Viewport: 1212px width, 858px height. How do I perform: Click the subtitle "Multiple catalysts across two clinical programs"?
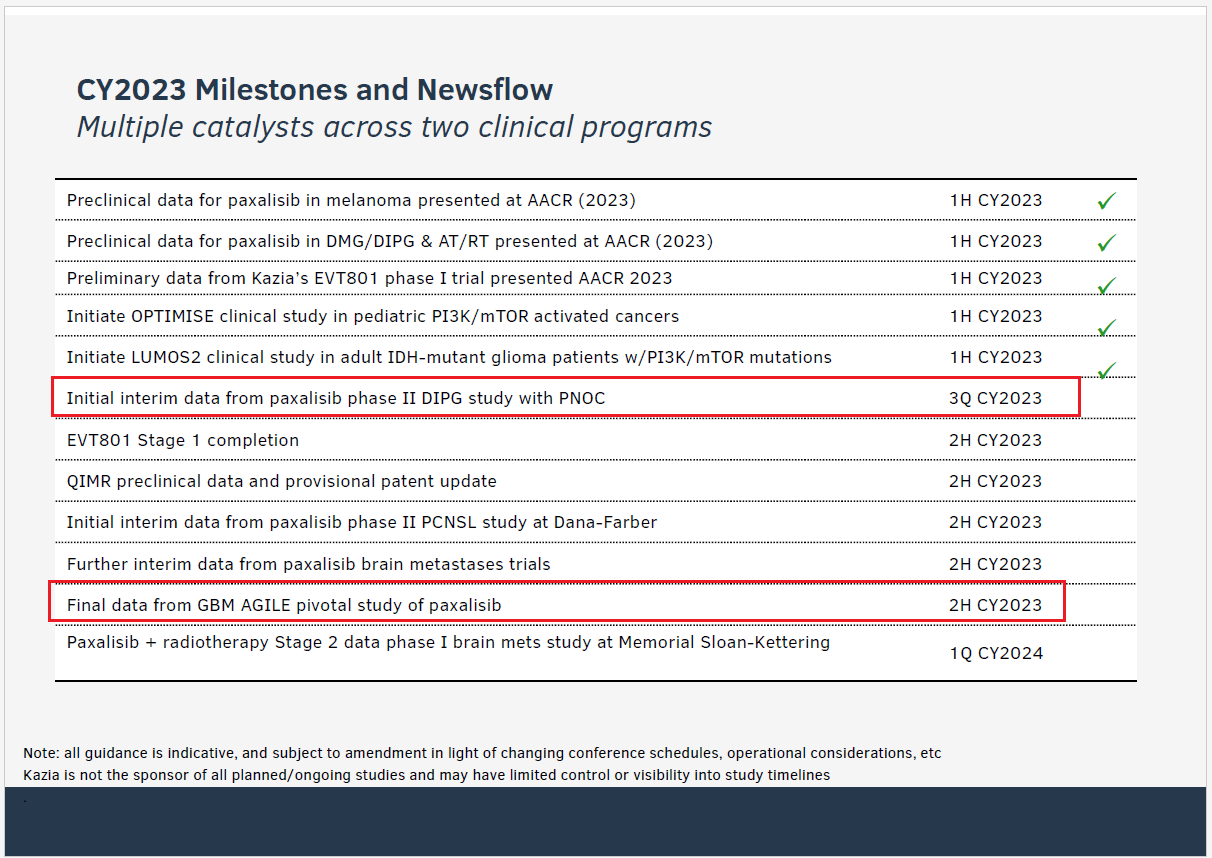[x=394, y=128]
